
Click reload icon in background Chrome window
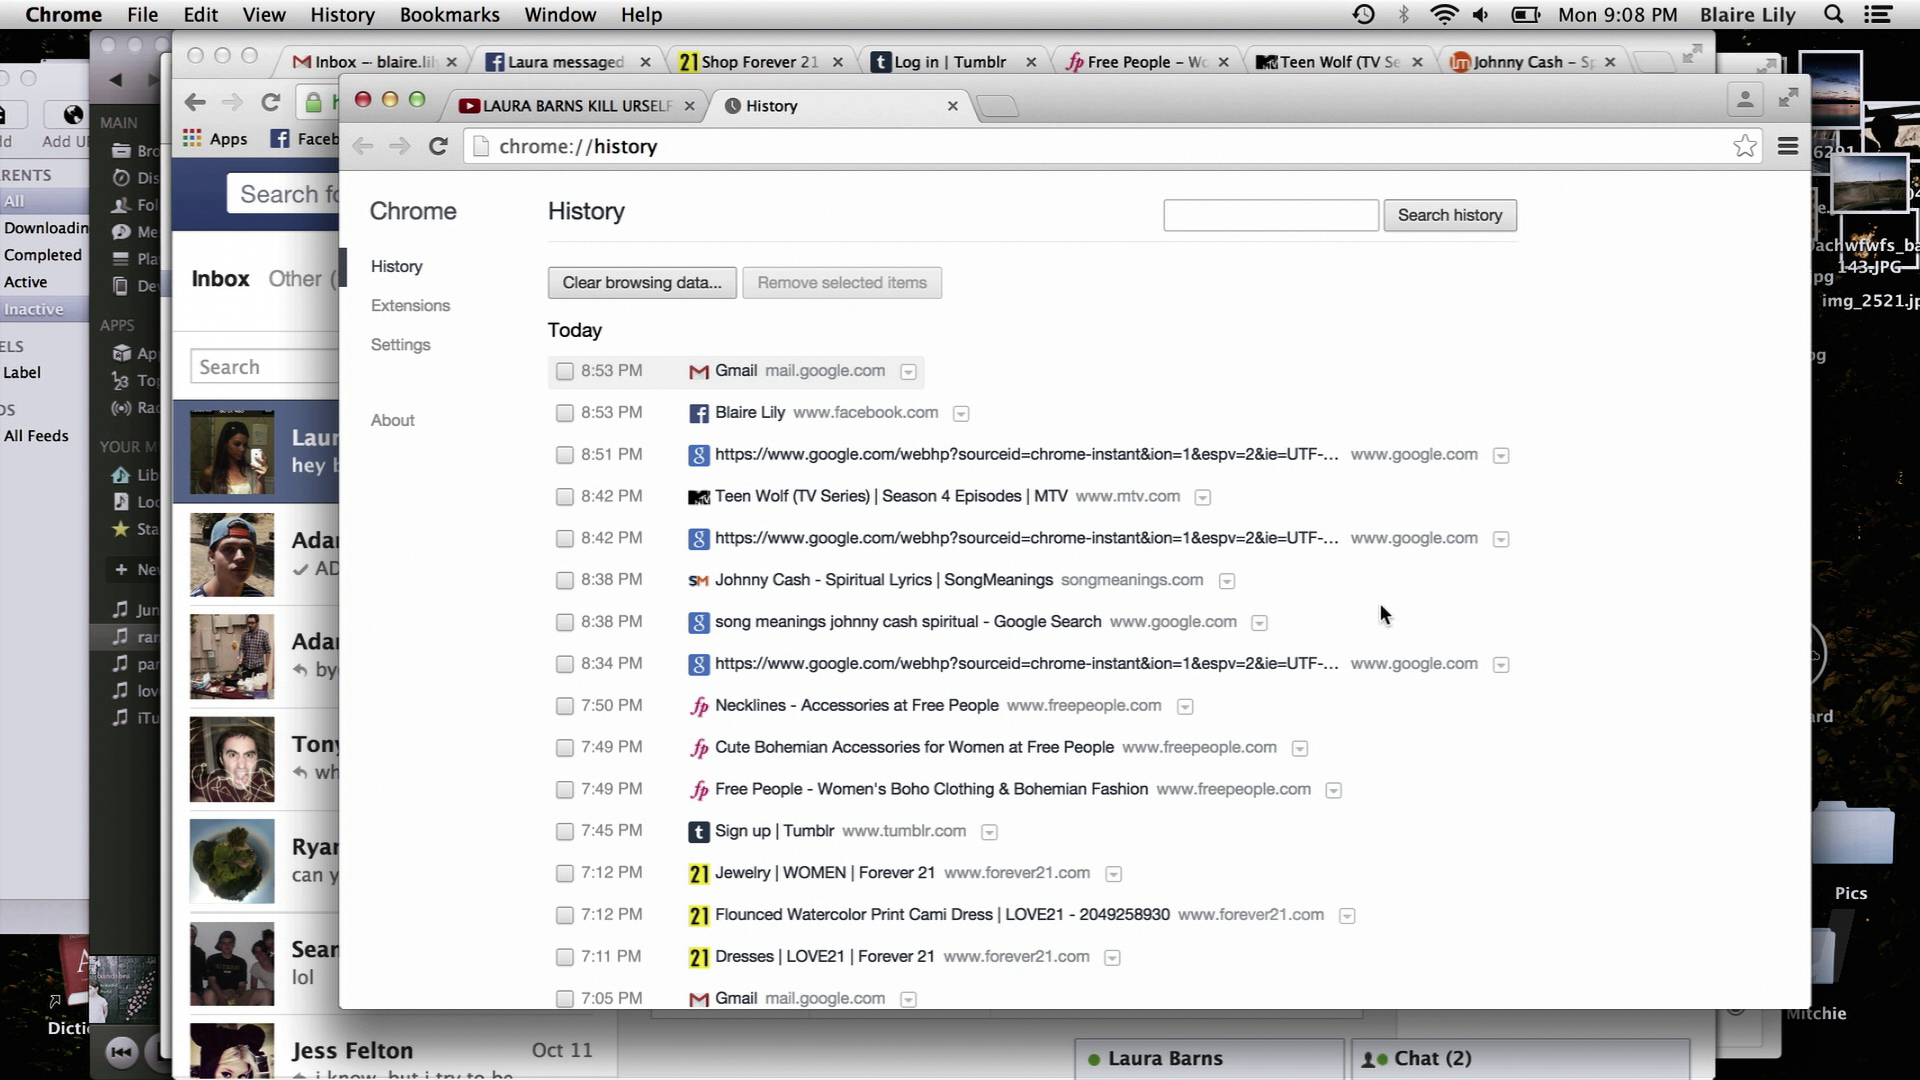point(270,102)
